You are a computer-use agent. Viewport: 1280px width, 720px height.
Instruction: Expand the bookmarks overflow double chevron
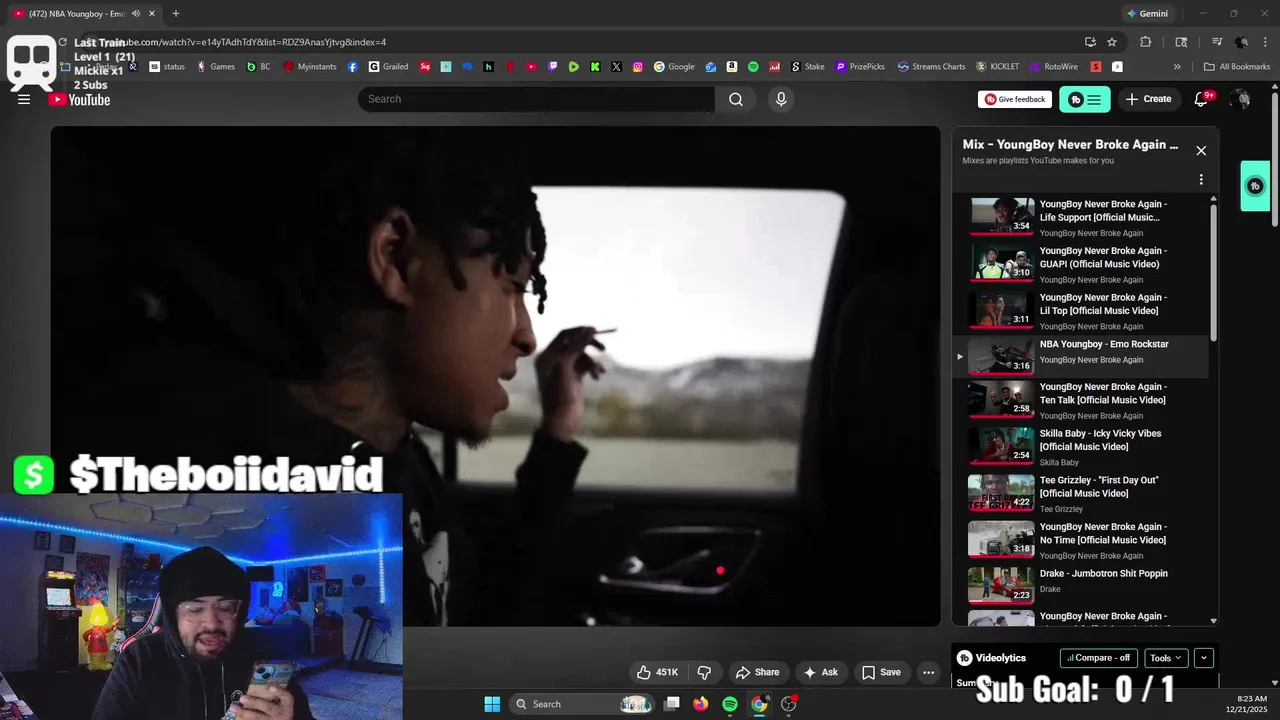(x=1177, y=67)
